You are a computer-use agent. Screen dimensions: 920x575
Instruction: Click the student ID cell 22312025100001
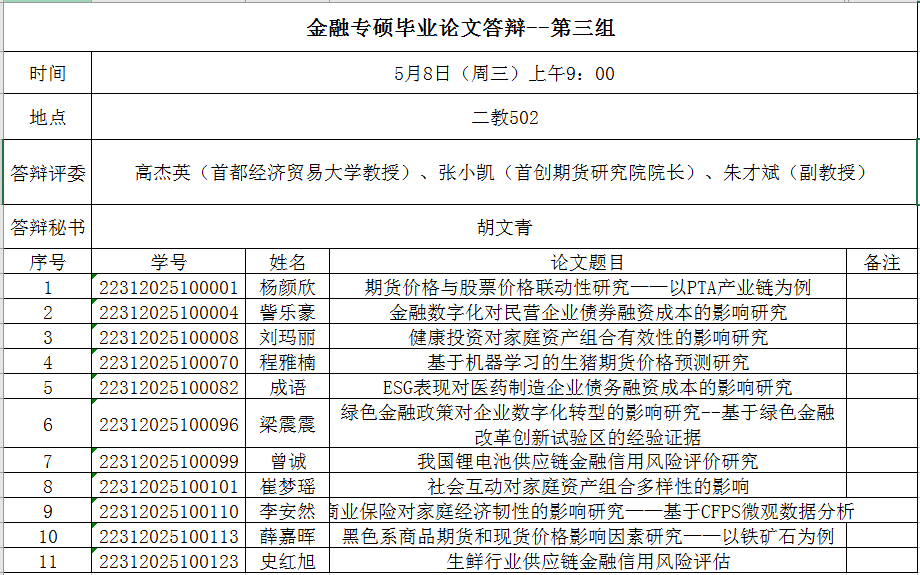(168, 287)
